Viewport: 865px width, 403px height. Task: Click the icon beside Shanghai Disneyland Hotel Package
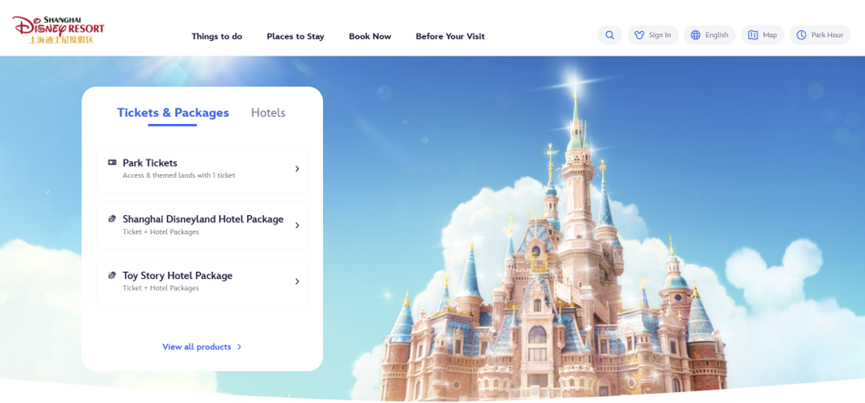112,219
